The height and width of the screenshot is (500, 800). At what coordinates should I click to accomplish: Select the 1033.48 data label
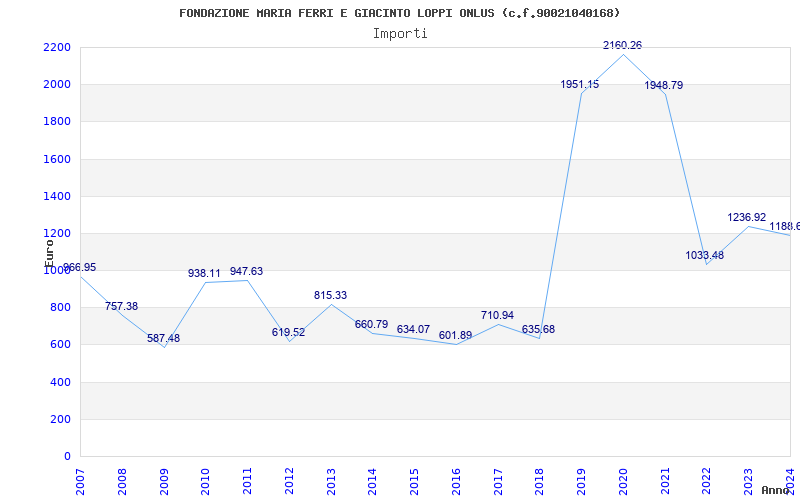coord(705,256)
